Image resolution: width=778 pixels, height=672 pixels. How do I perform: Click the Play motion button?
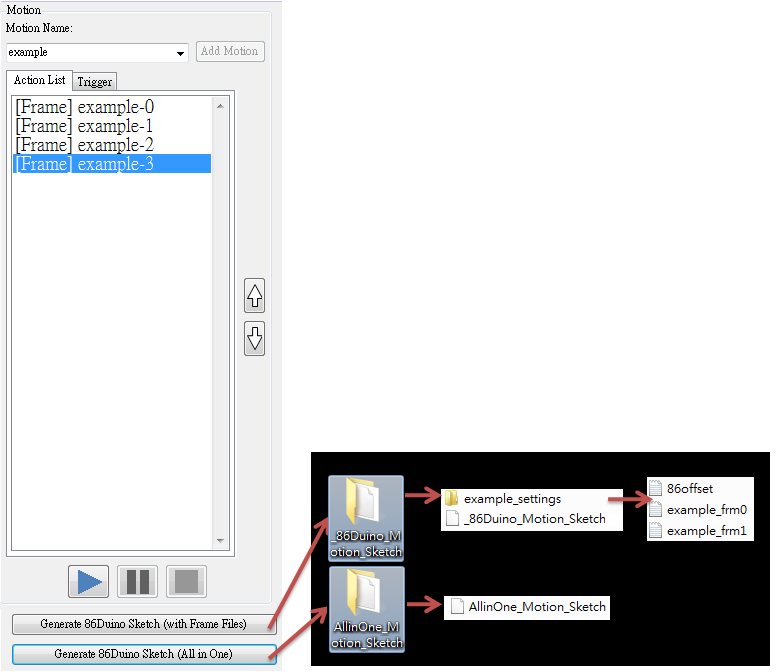[x=88, y=581]
